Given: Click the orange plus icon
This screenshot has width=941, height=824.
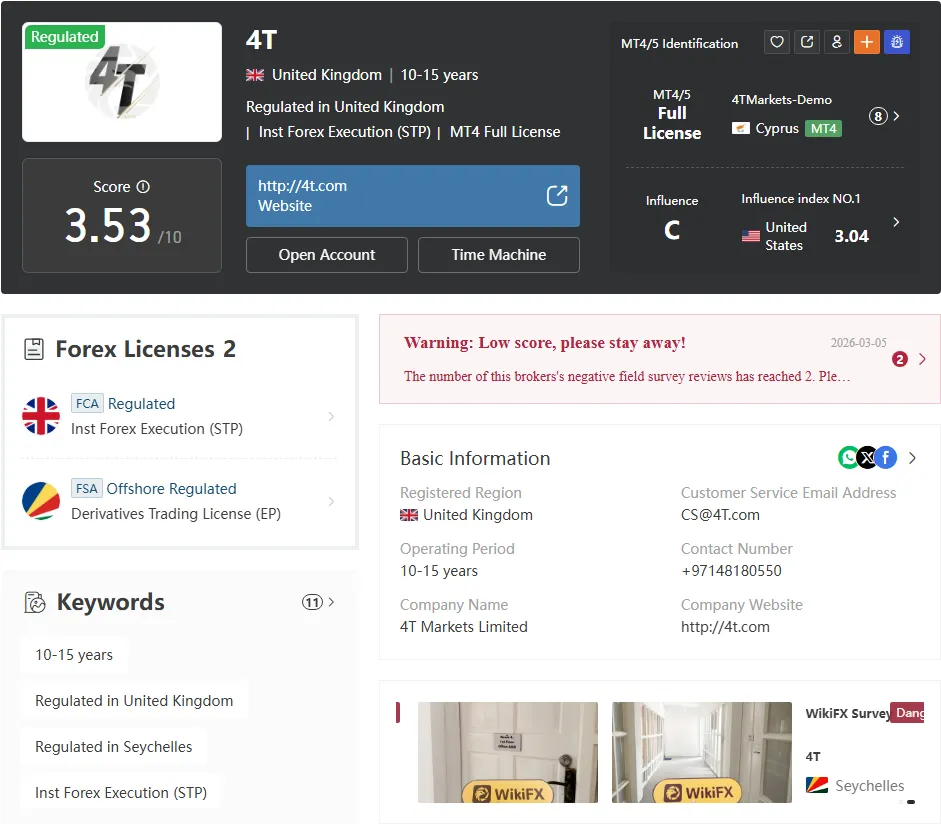Looking at the screenshot, I should (867, 42).
